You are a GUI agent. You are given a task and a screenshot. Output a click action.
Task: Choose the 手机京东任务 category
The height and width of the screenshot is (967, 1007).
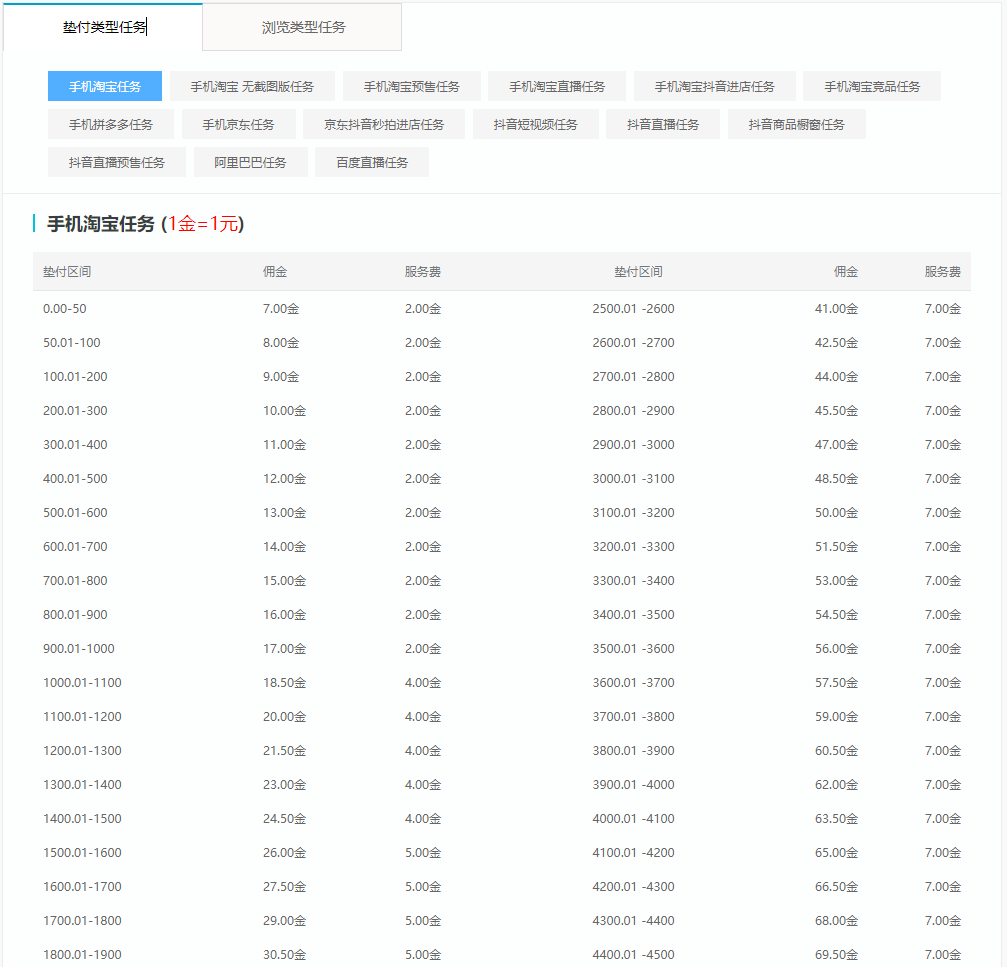[238, 124]
